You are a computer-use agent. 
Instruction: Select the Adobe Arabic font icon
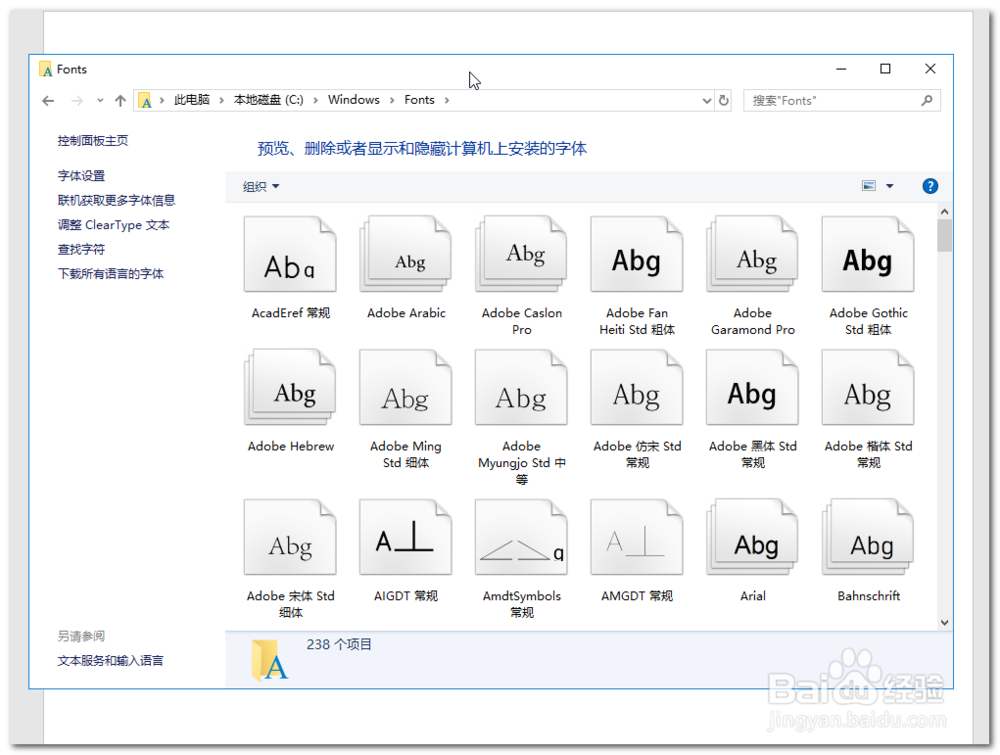[x=406, y=254]
